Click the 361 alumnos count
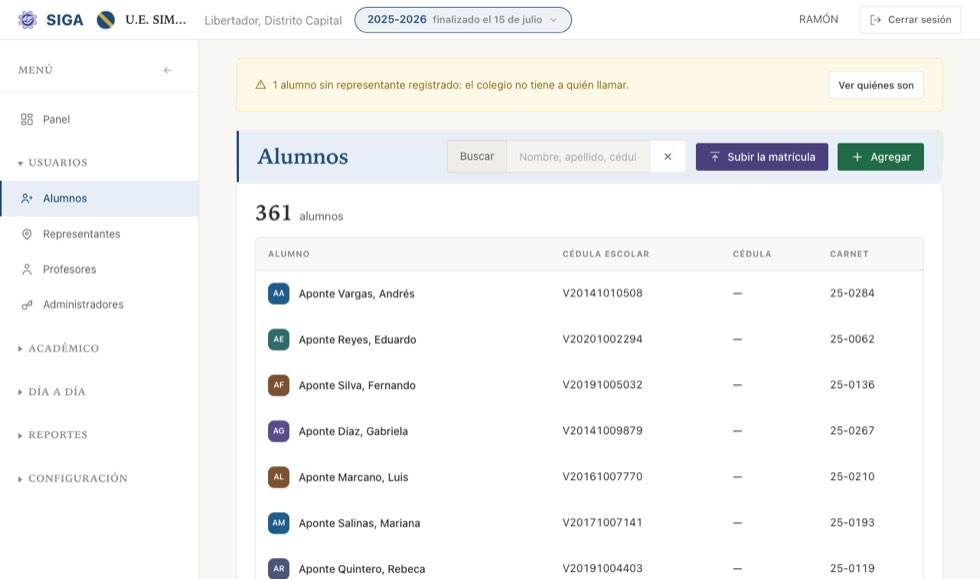This screenshot has width=980, height=579. (x=299, y=213)
